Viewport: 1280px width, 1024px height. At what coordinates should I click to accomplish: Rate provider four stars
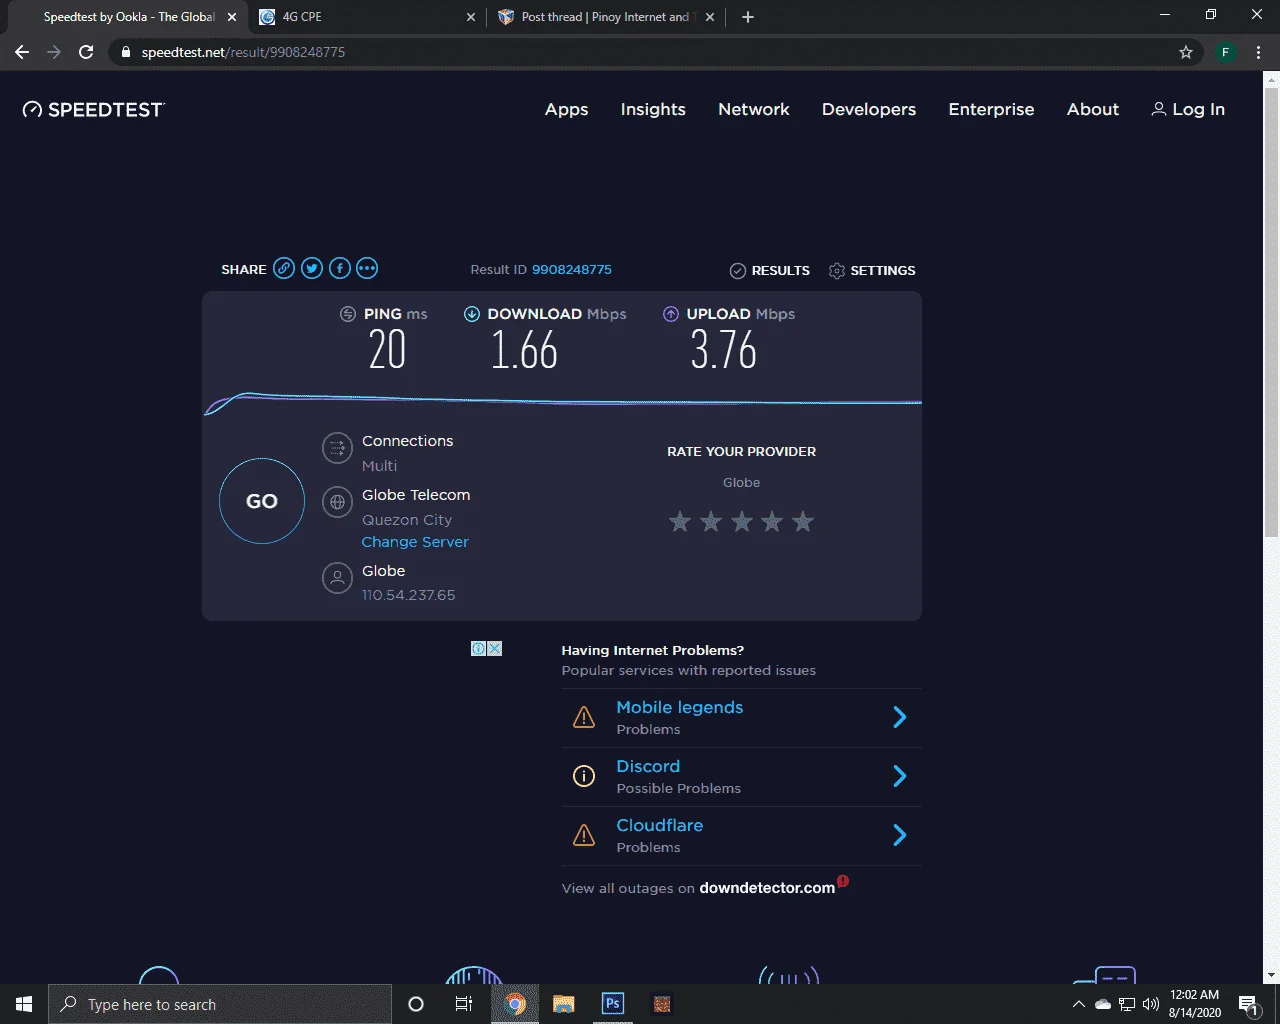[772, 521]
